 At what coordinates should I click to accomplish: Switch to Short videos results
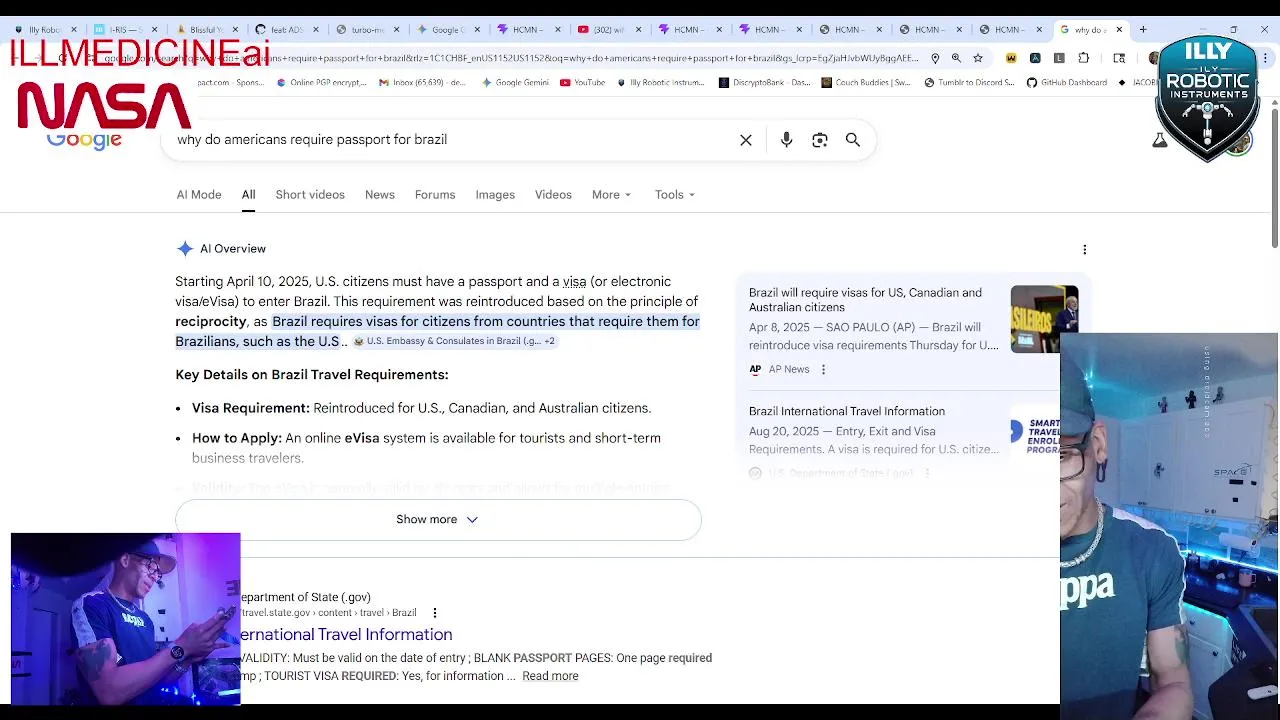click(310, 195)
